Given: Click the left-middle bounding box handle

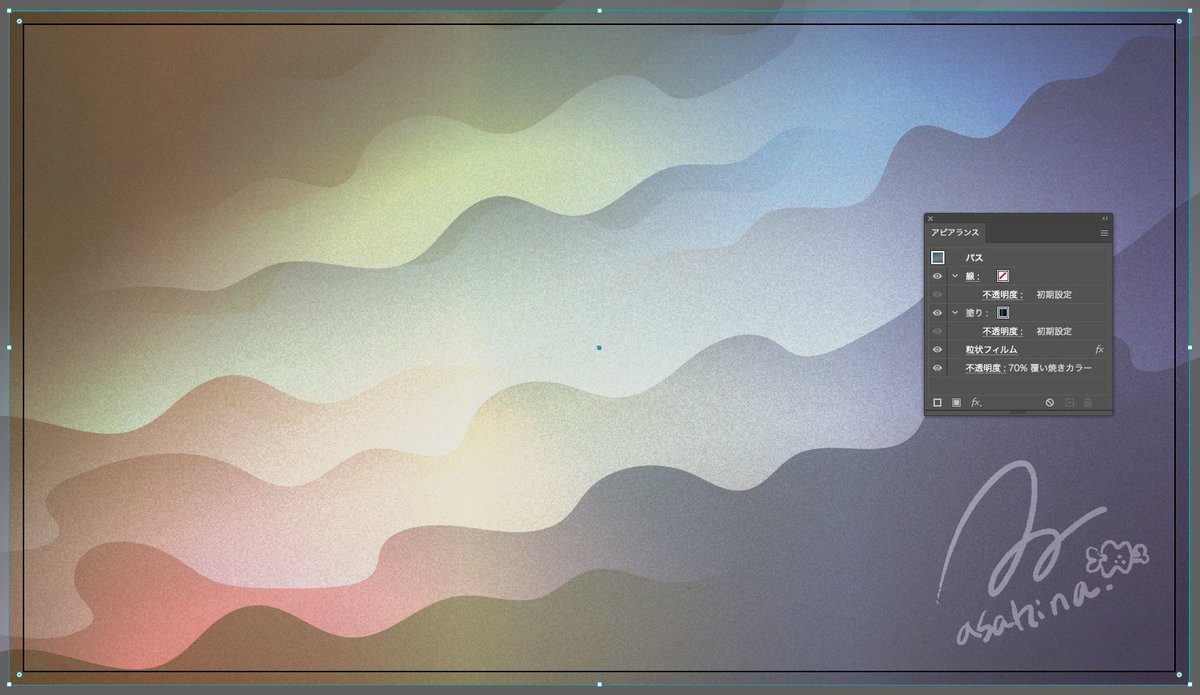Looking at the screenshot, I should [9, 348].
